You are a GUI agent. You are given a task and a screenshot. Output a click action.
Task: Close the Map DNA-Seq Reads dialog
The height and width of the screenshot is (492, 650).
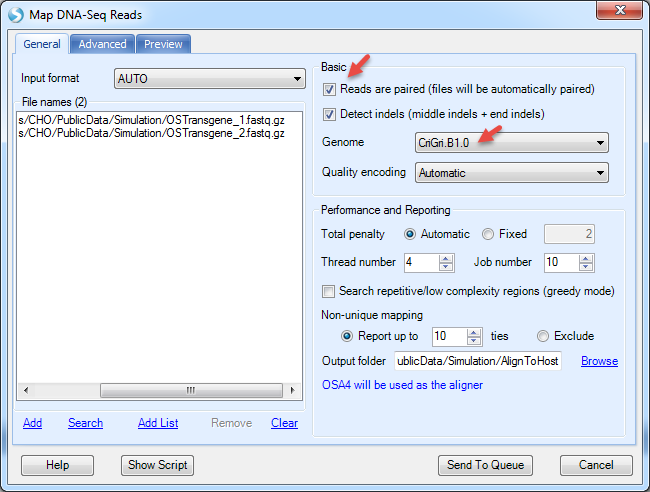(619, 10)
